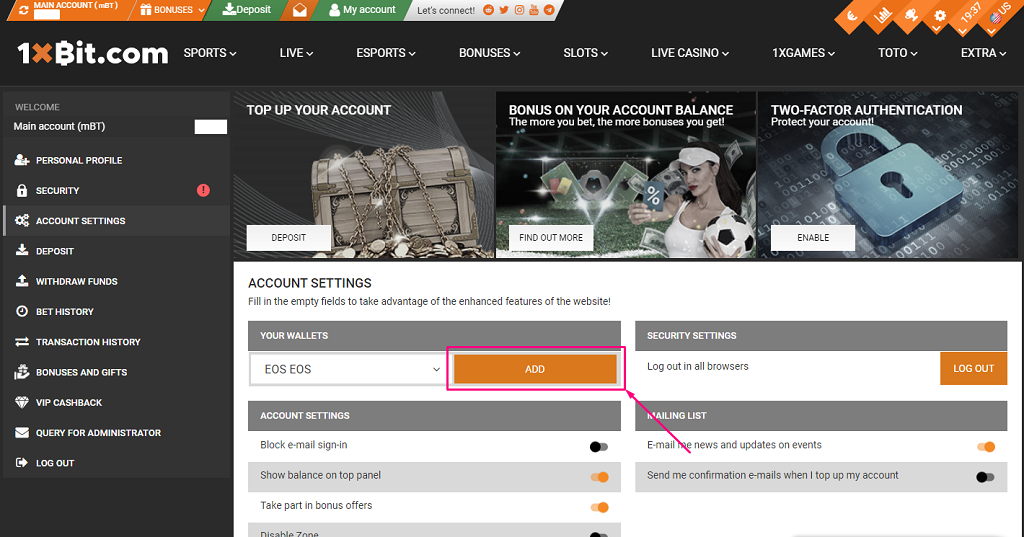Screen dimensions: 1024x537
Task: Click the FIND OUT MORE banner button
Action: pos(551,238)
